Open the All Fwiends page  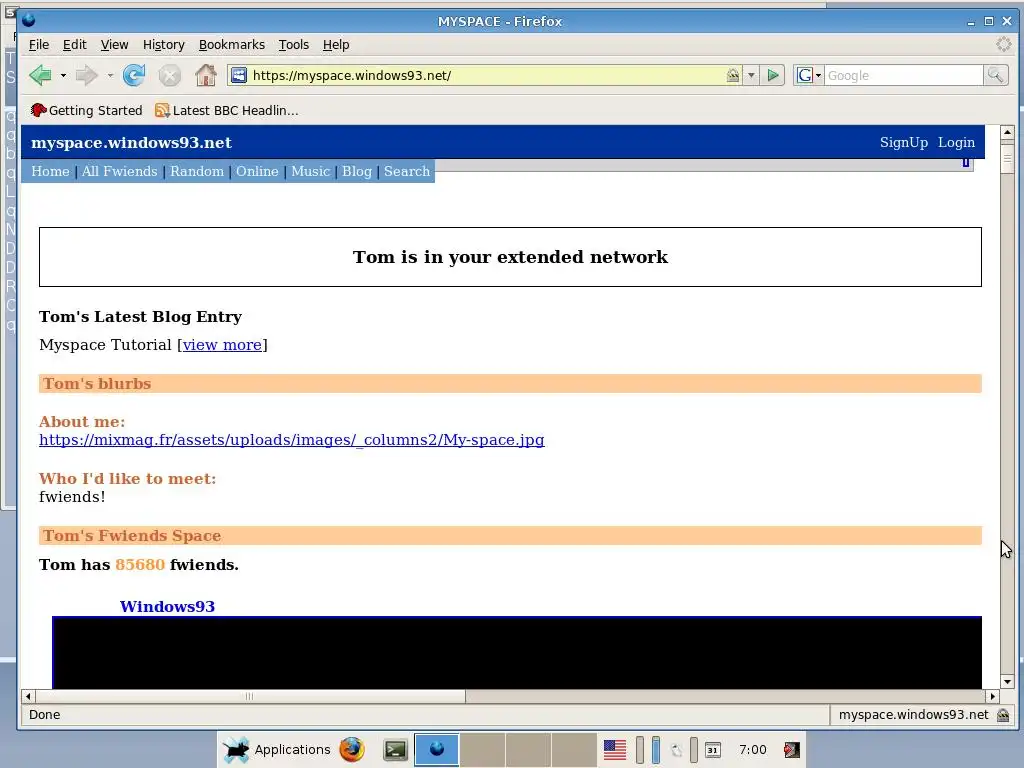pyautogui.click(x=120, y=171)
